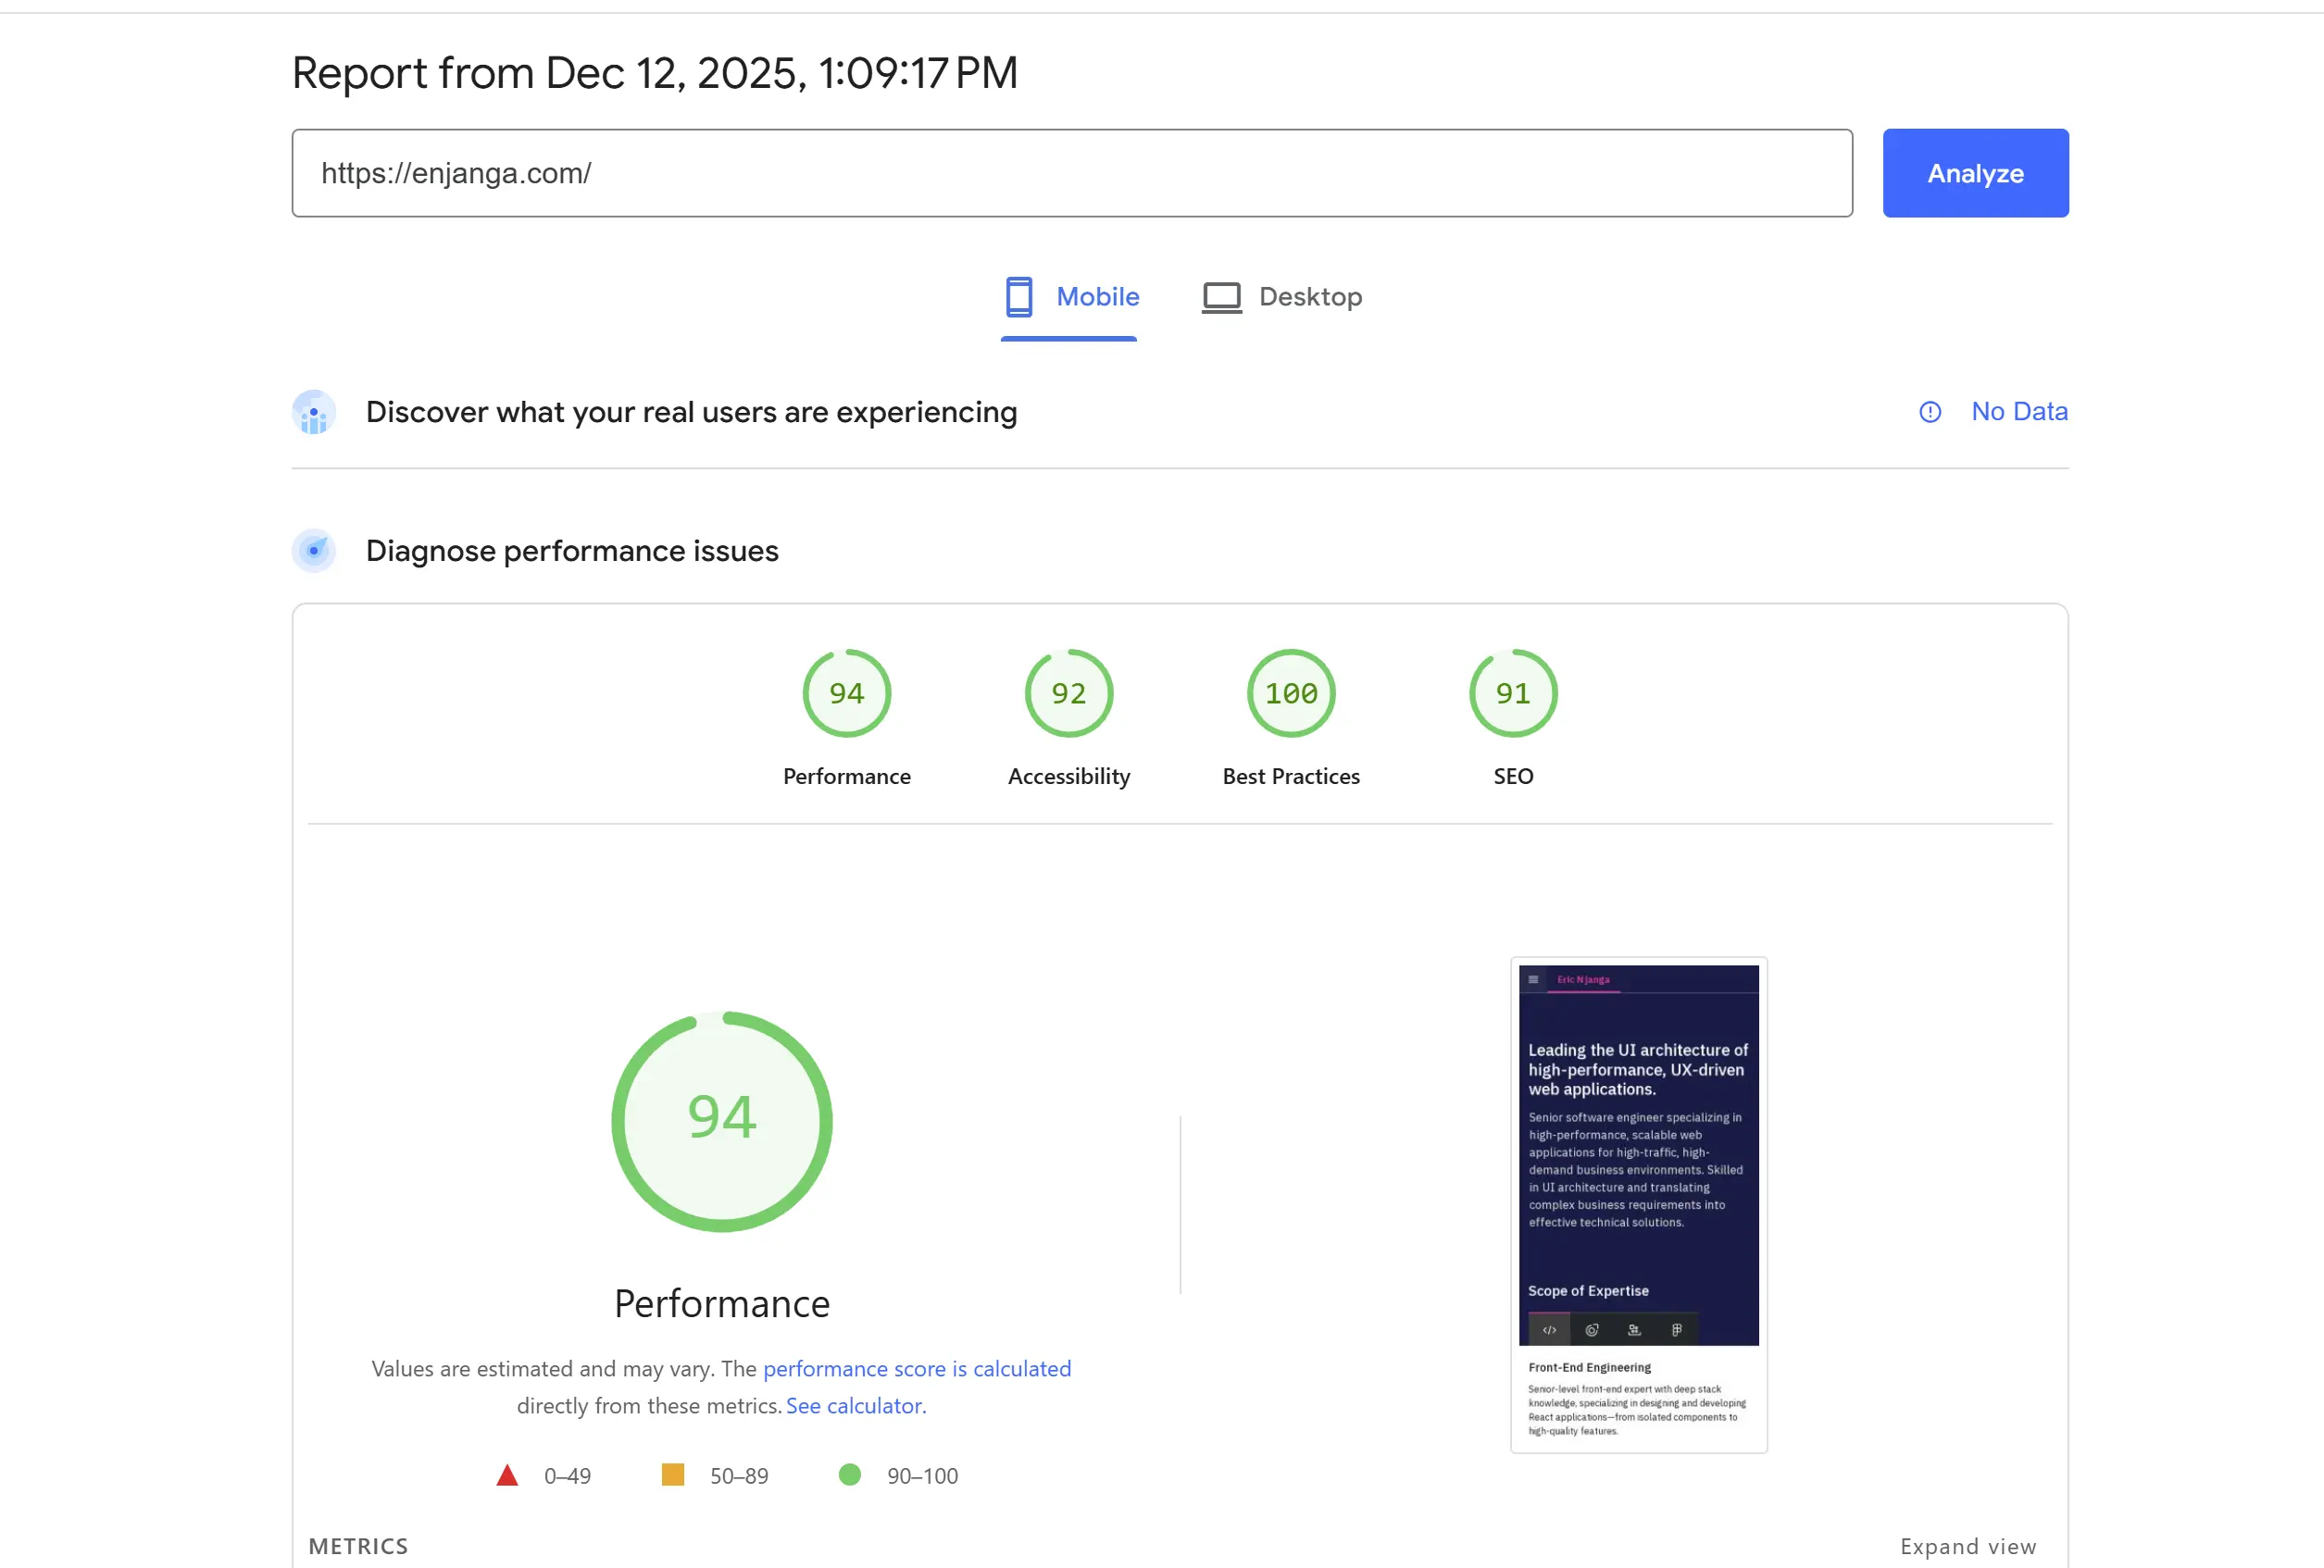Click the mobile page screenshot thumbnail
Image resolution: width=2324 pixels, height=1568 pixels.
(1638, 1204)
